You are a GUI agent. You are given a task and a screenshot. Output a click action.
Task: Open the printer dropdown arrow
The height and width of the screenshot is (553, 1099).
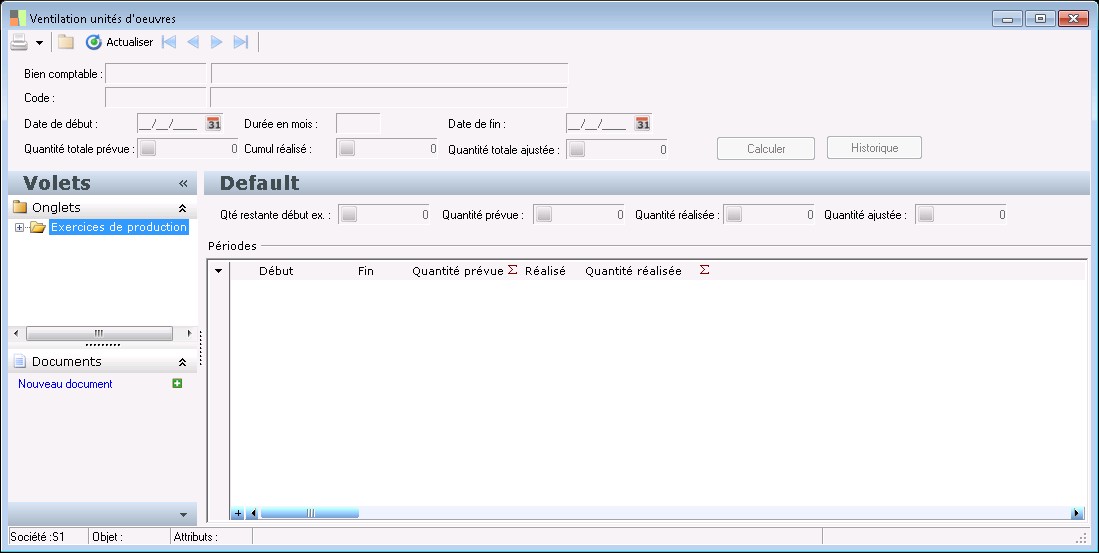point(39,43)
